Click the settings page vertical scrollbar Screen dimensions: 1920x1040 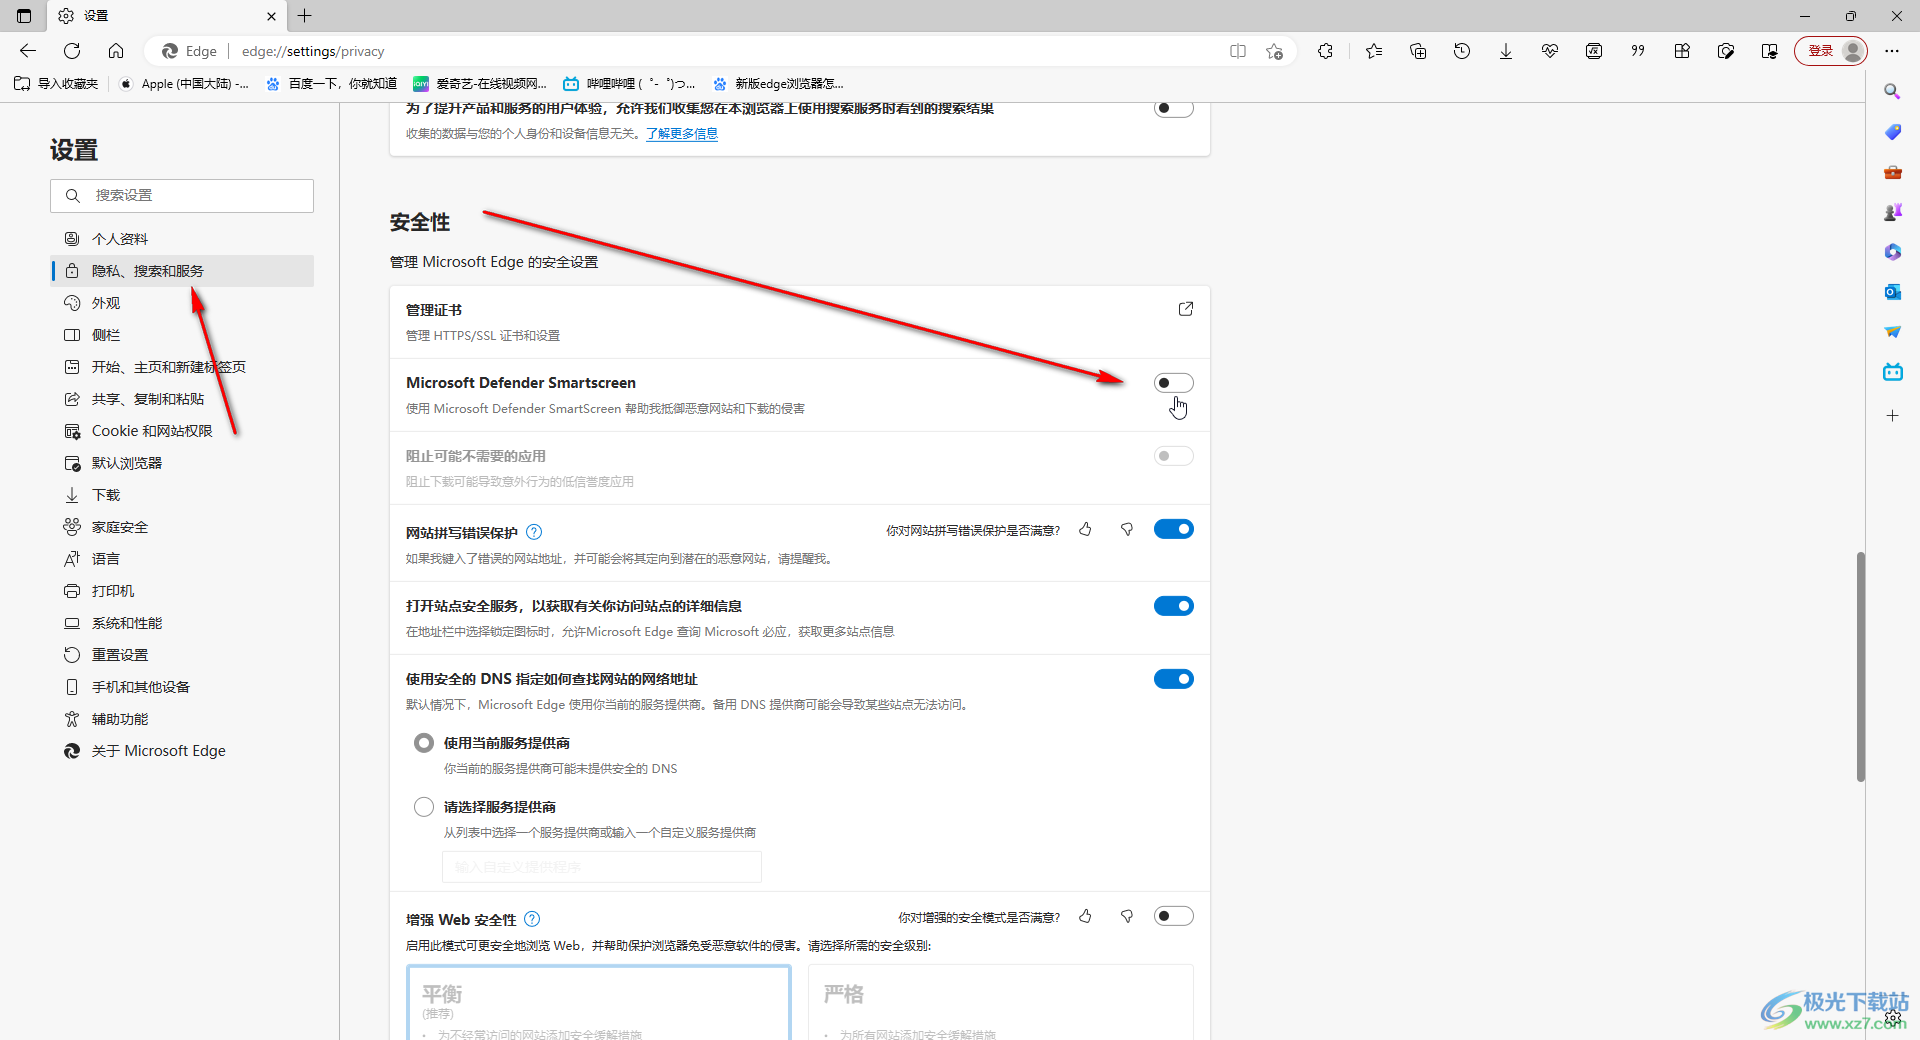point(1861,666)
